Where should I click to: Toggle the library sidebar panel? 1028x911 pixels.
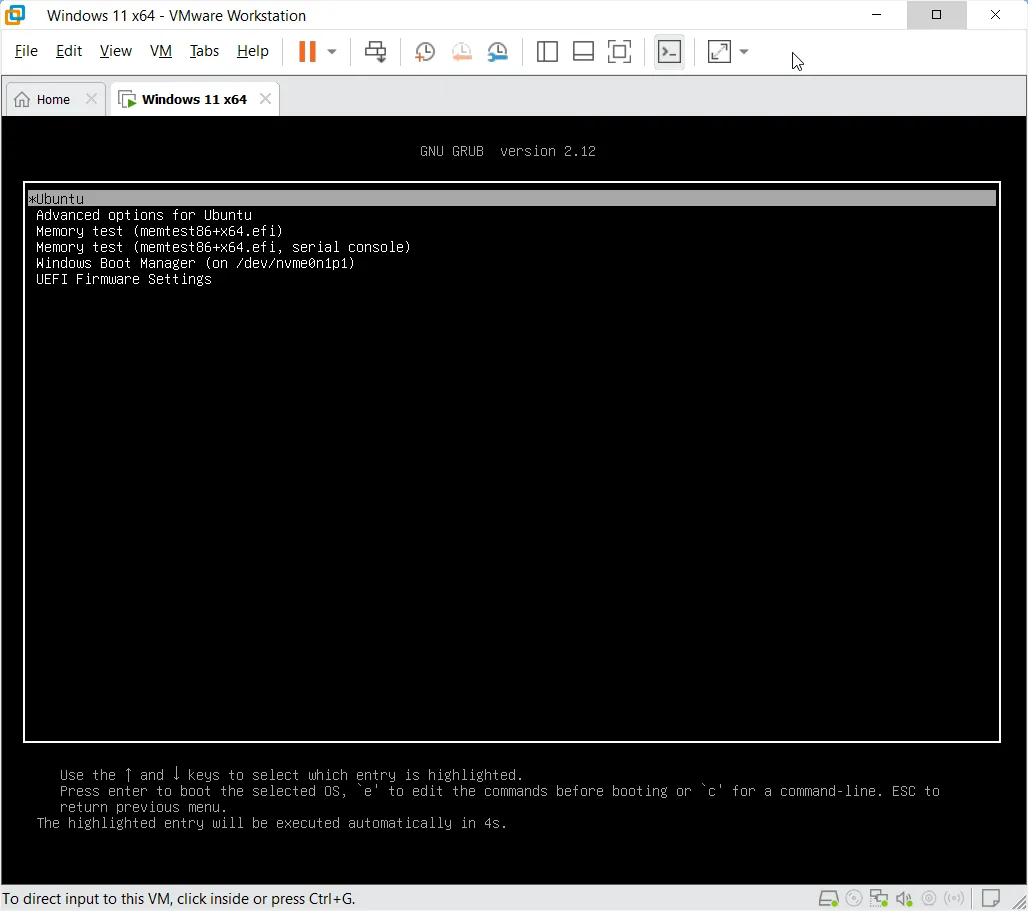pos(547,51)
